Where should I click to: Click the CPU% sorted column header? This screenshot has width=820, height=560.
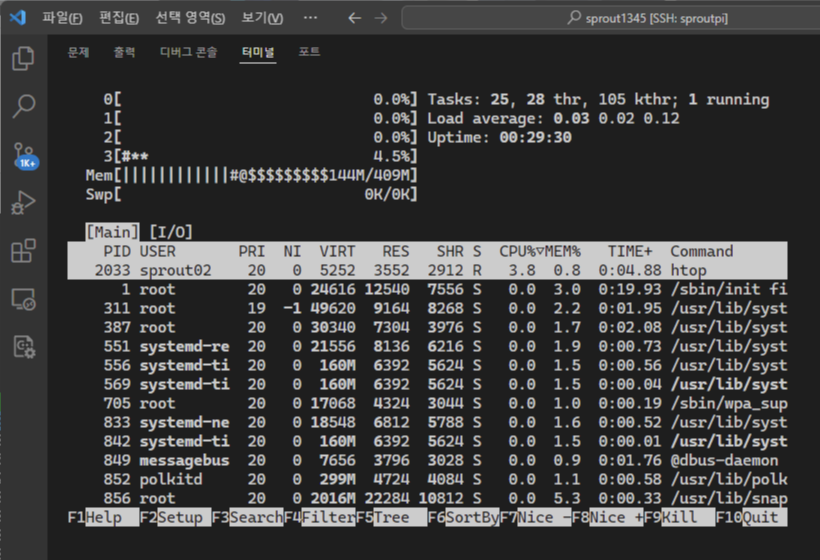[x=522, y=252]
